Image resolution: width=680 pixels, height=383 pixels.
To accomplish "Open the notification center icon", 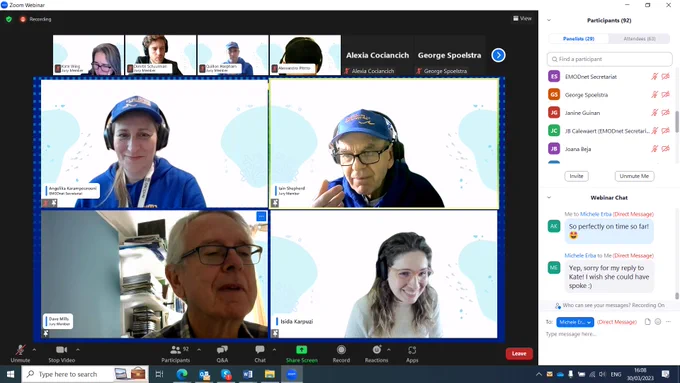I will tap(666, 374).
